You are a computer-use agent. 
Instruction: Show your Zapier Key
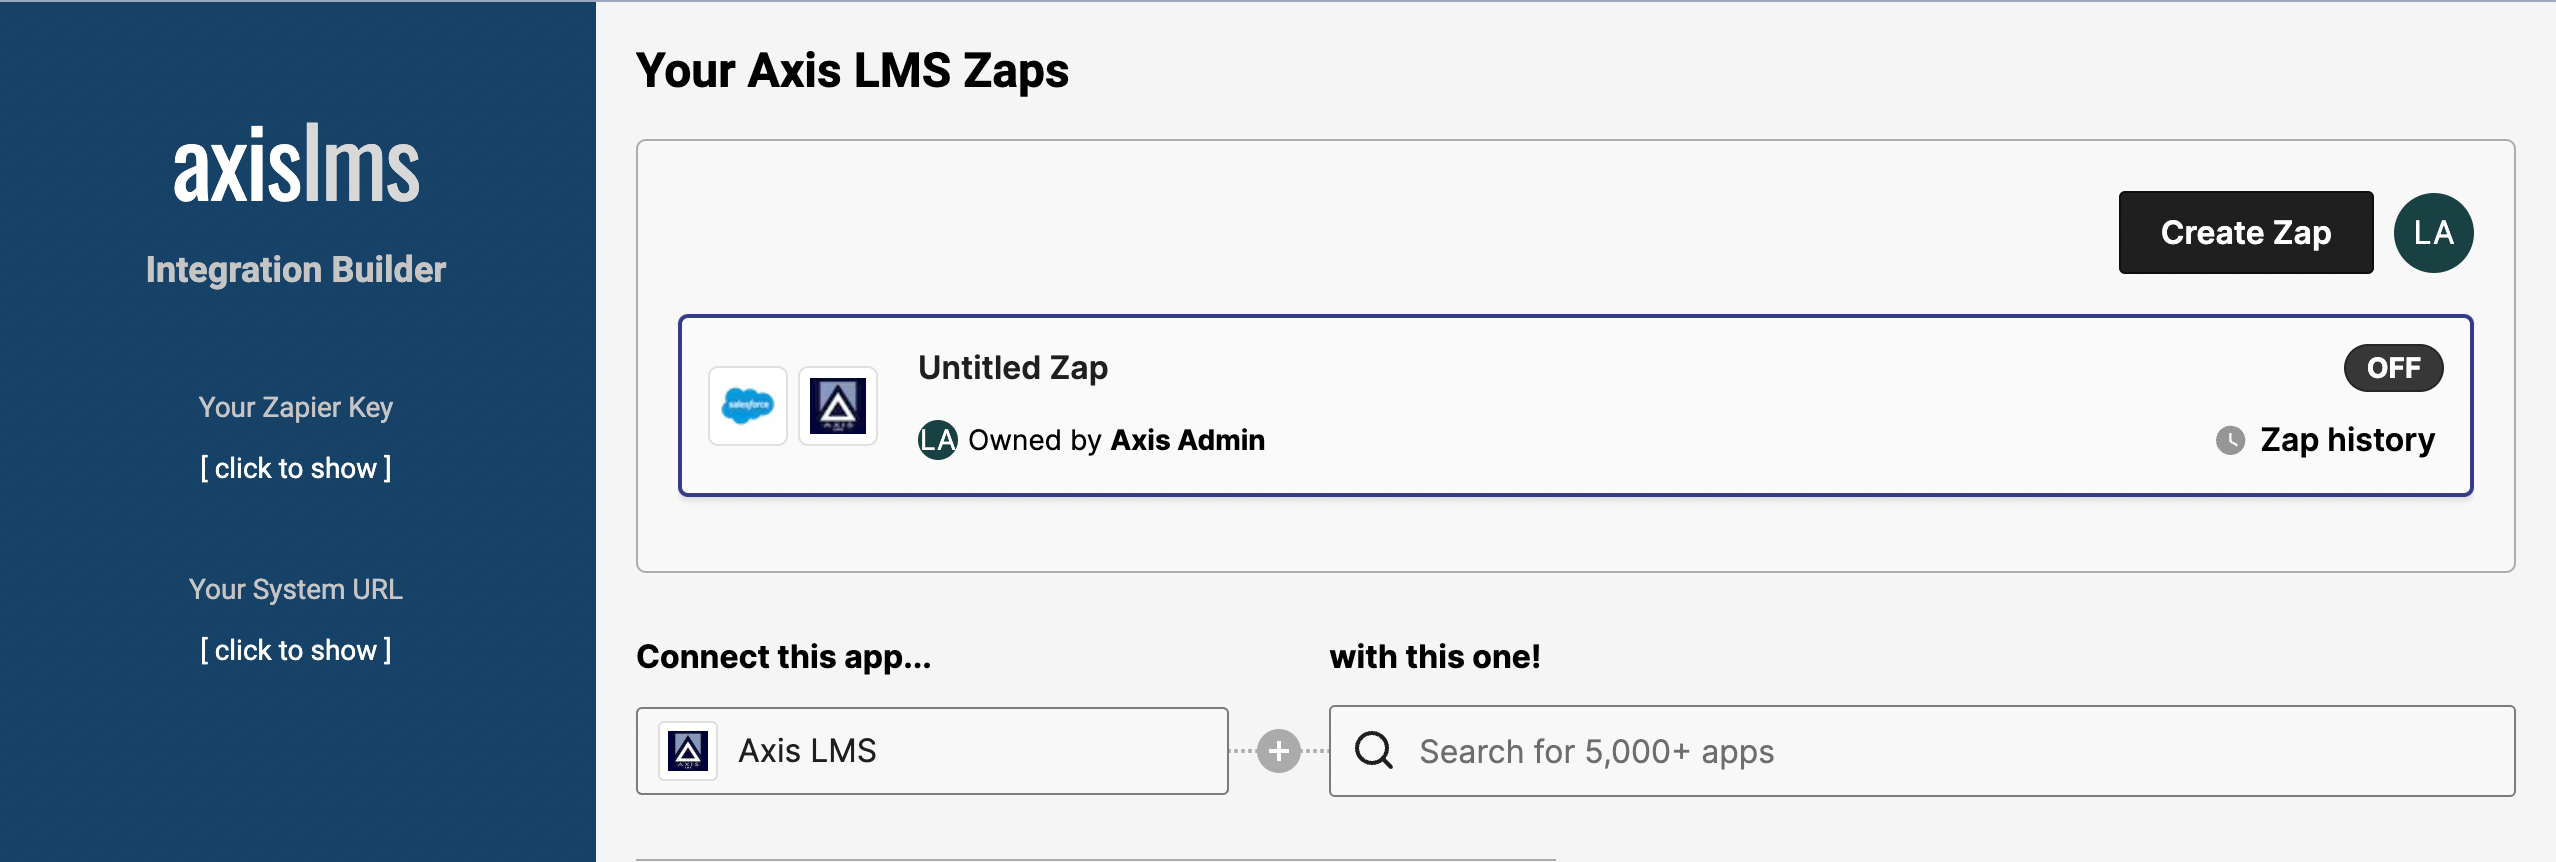(296, 468)
